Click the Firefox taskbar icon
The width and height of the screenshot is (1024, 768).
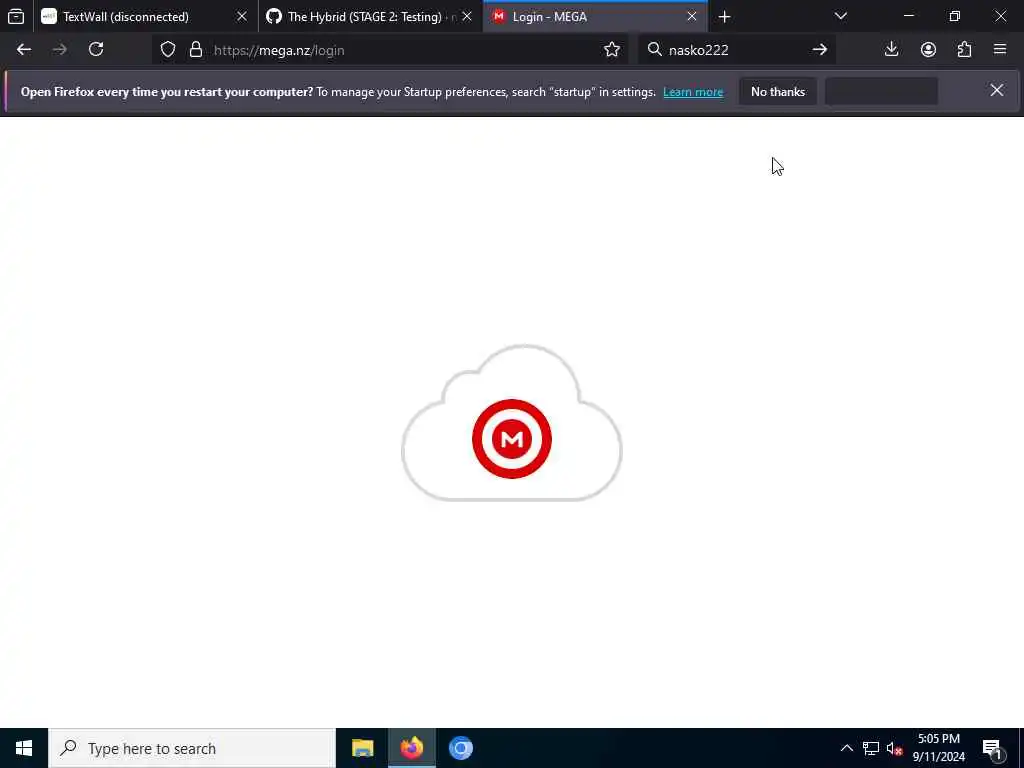click(411, 748)
